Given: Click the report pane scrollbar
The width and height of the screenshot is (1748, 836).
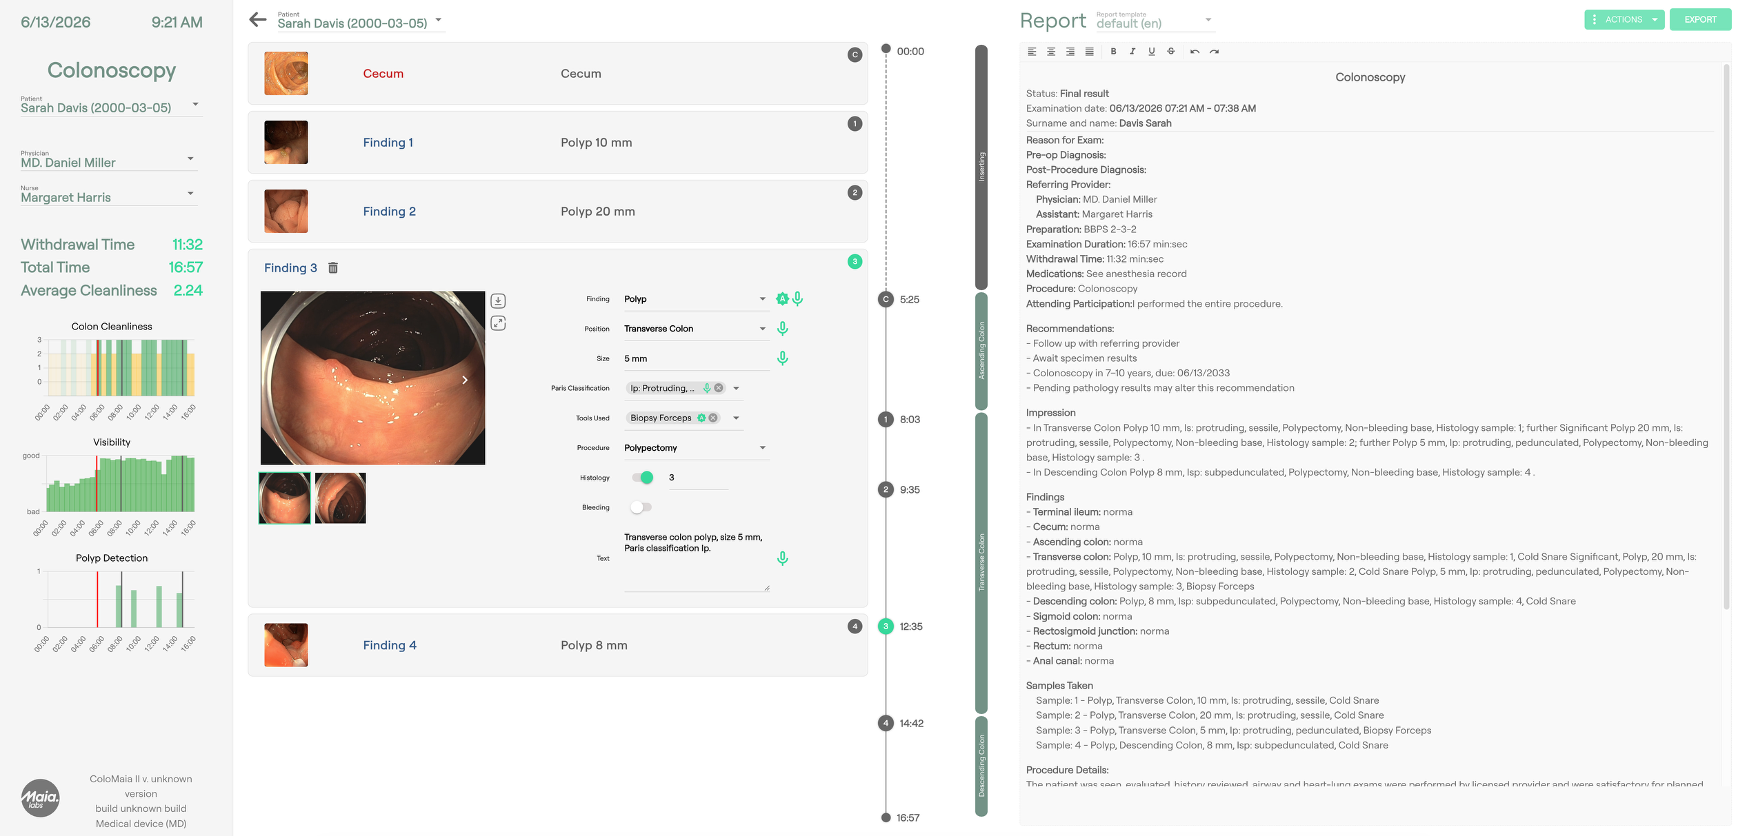Looking at the screenshot, I should pyautogui.click(x=1726, y=336).
